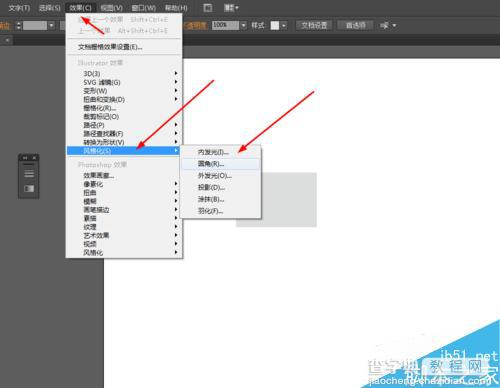The image size is (500, 388).
Task: Collapse the small floating panel
Action: click(25, 158)
